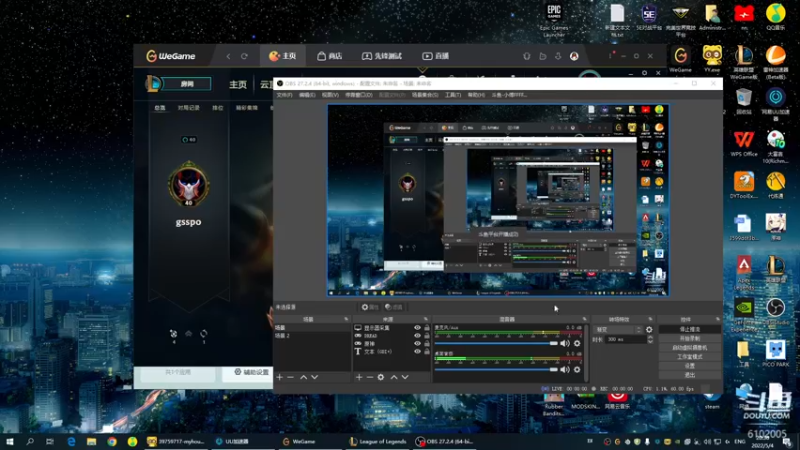Pop out the Sources dock panel
800x450 pixels.
click(x=426, y=319)
